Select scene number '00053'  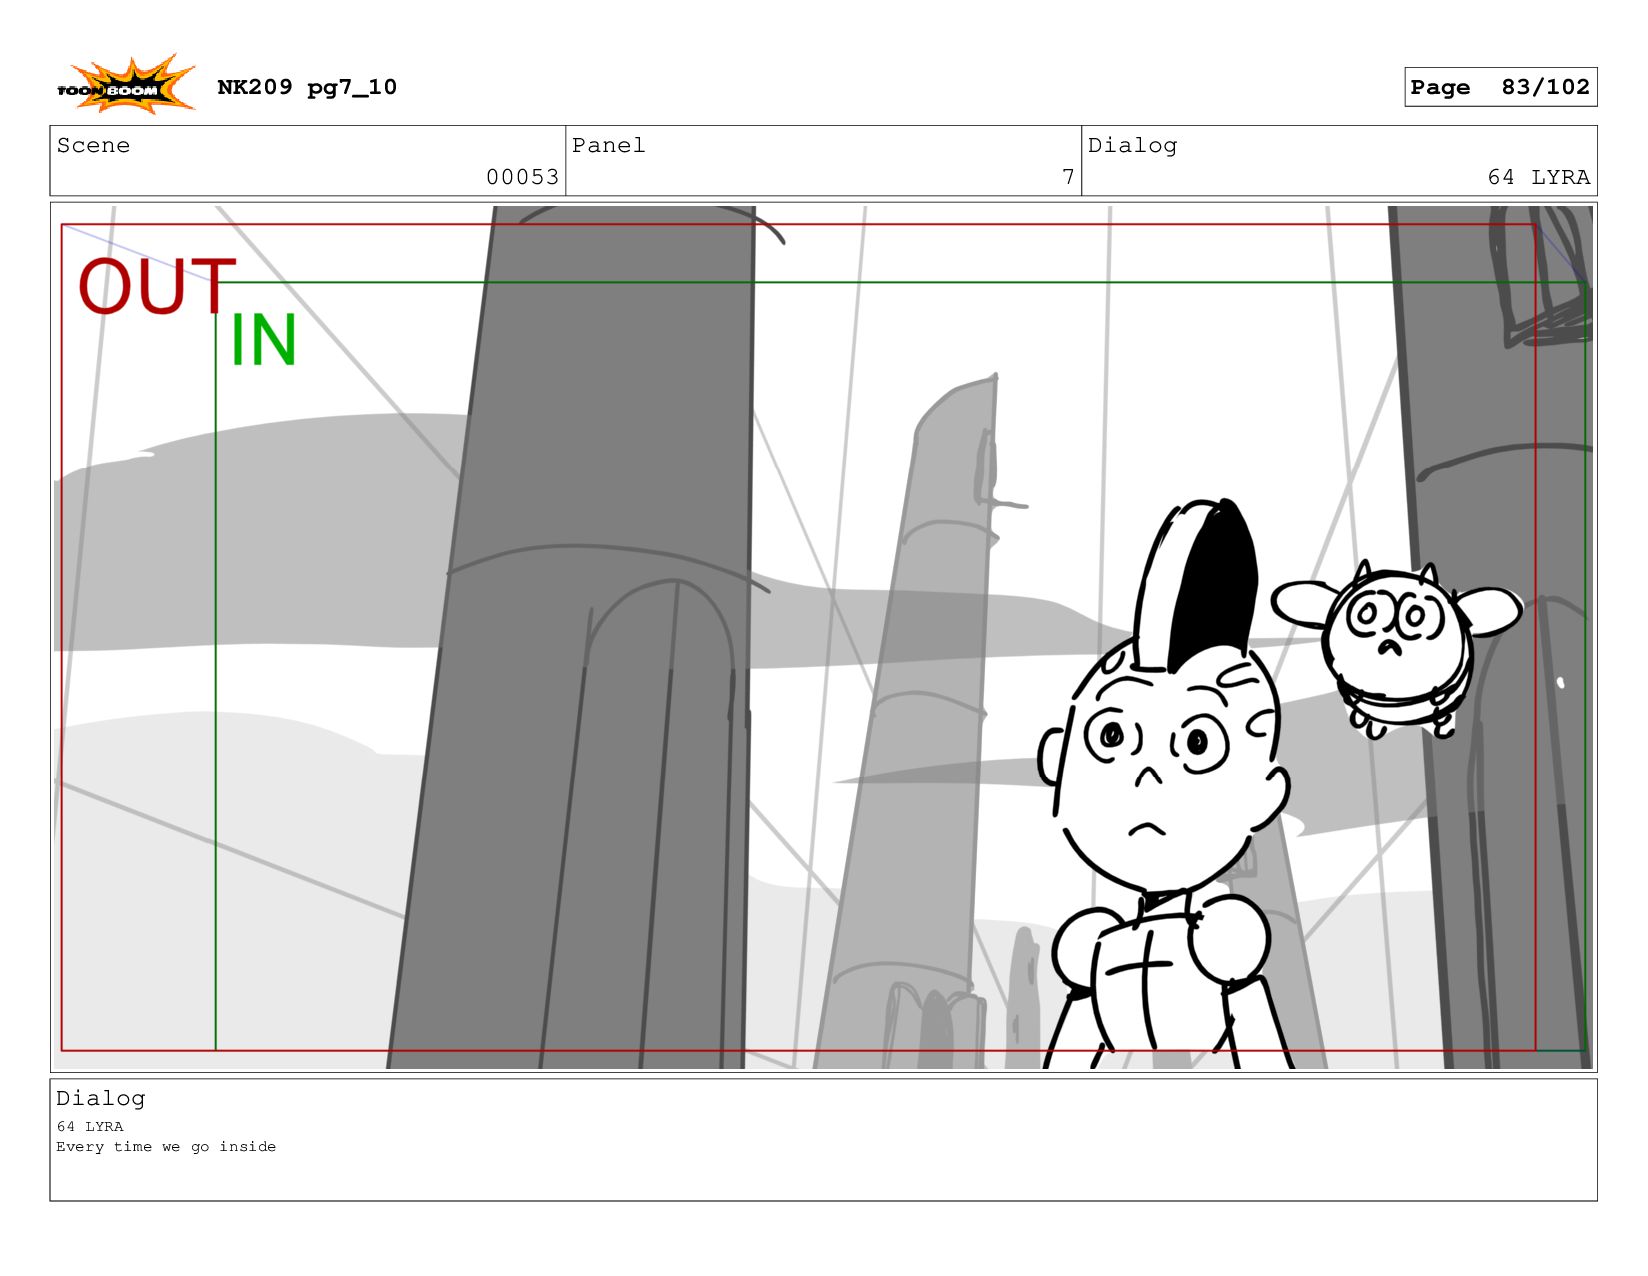point(522,177)
